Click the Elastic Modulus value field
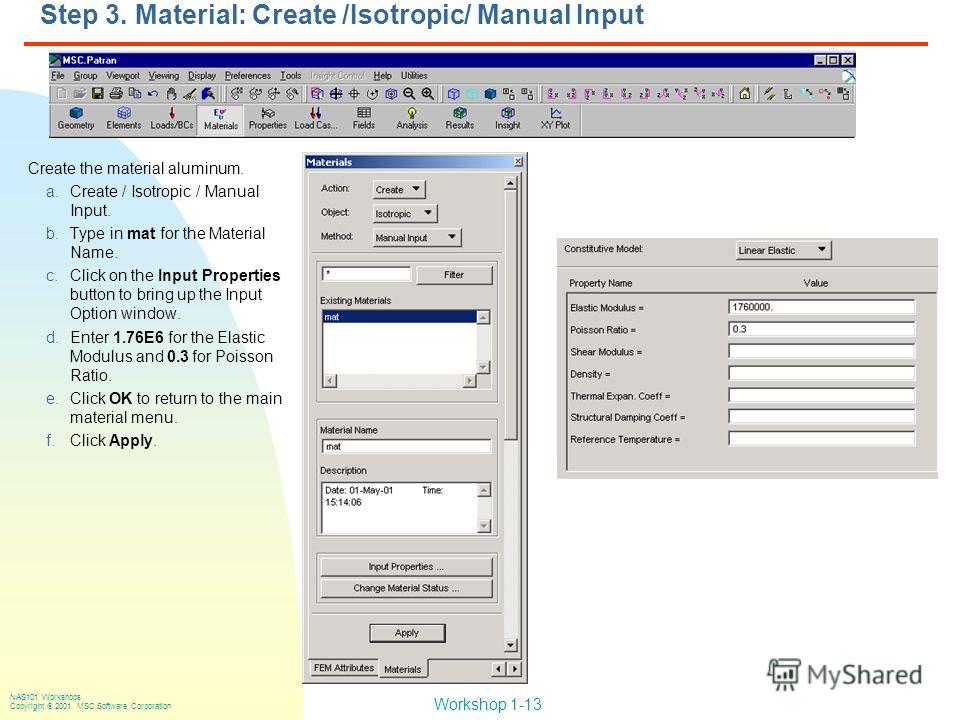This screenshot has height=720, width=960. point(822,307)
